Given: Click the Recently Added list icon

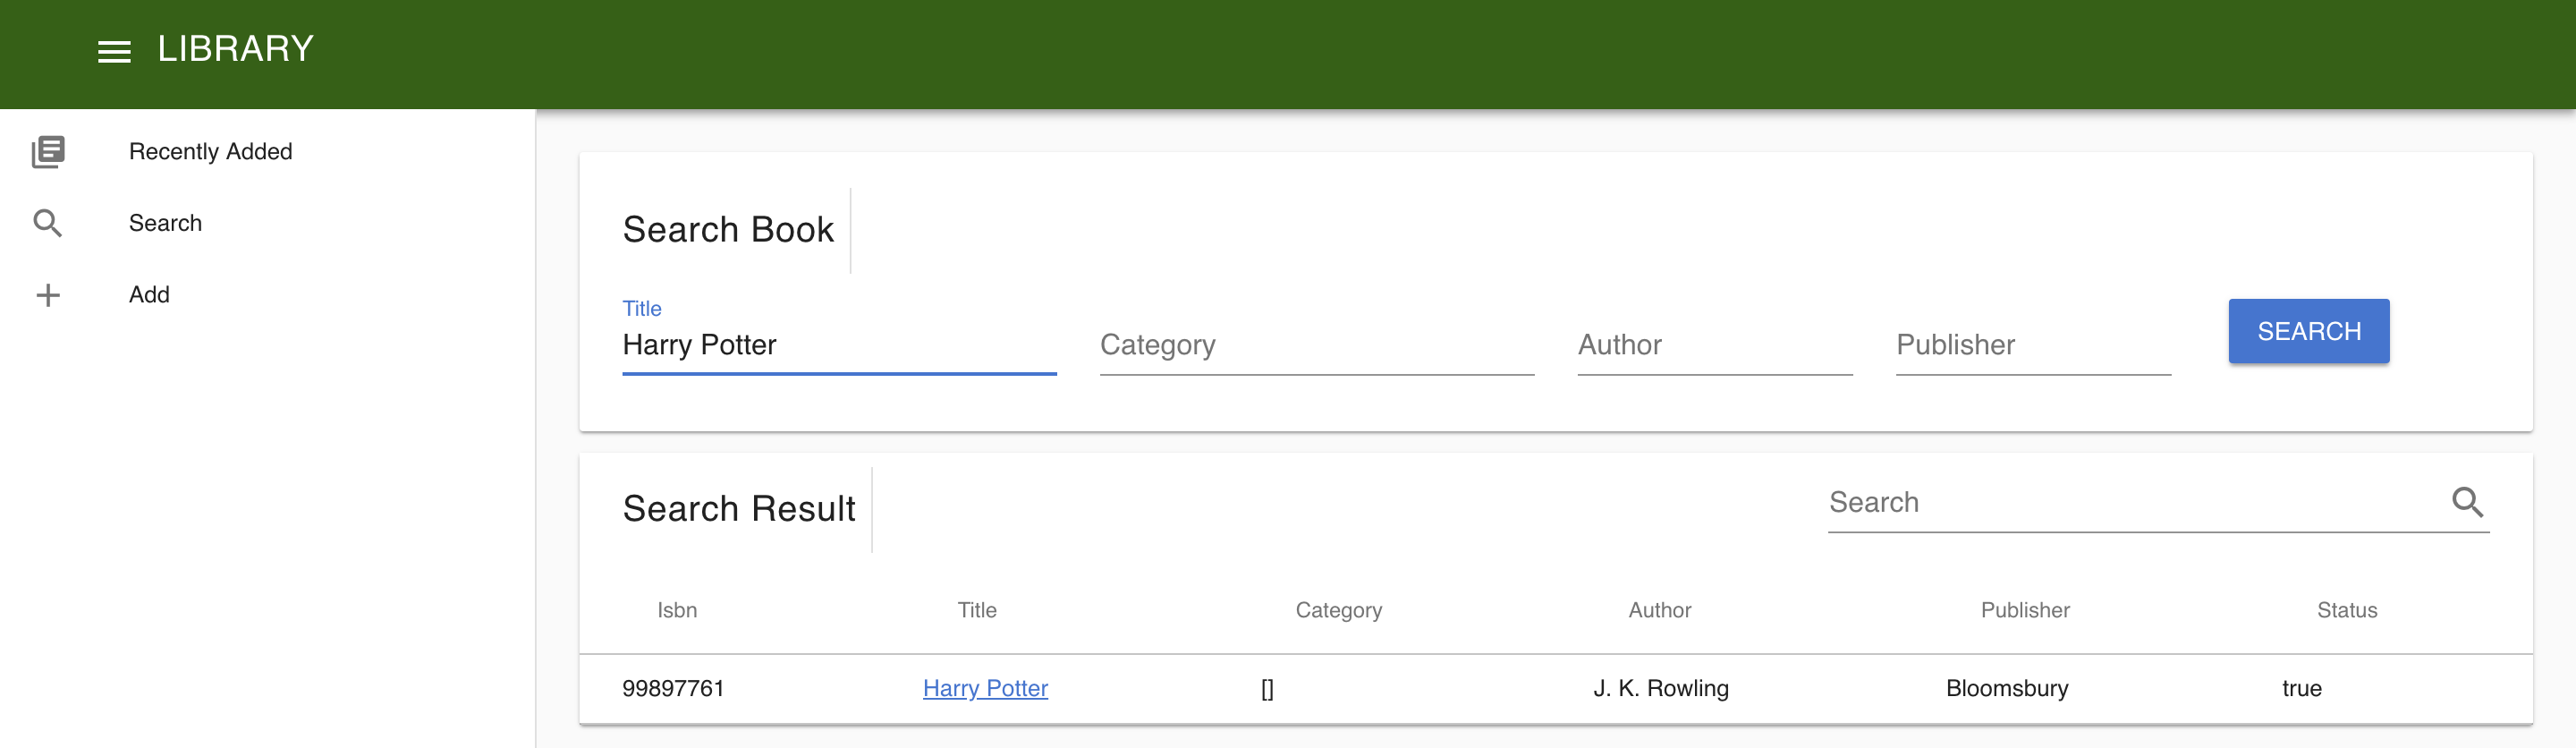Looking at the screenshot, I should click(48, 152).
